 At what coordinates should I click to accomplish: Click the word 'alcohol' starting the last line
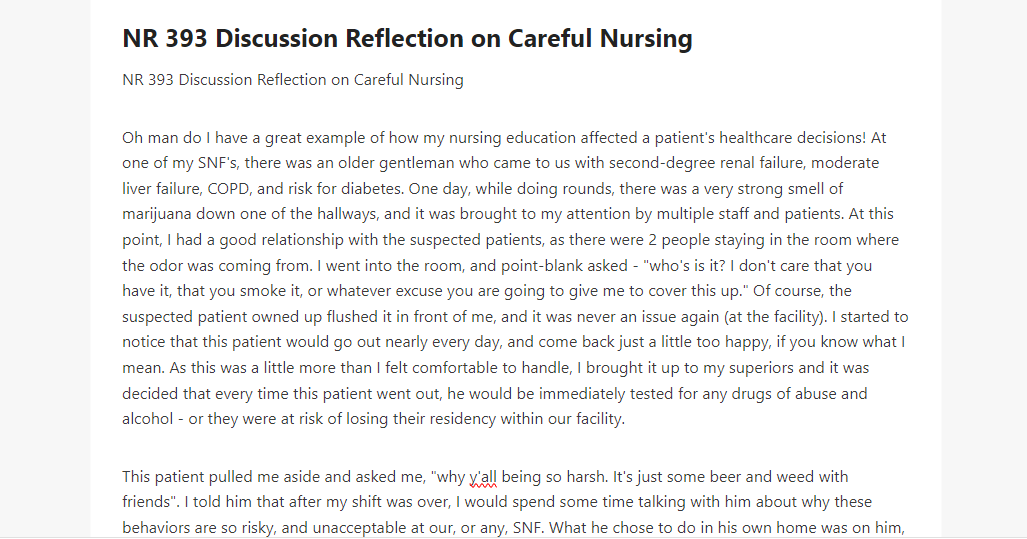coord(147,419)
